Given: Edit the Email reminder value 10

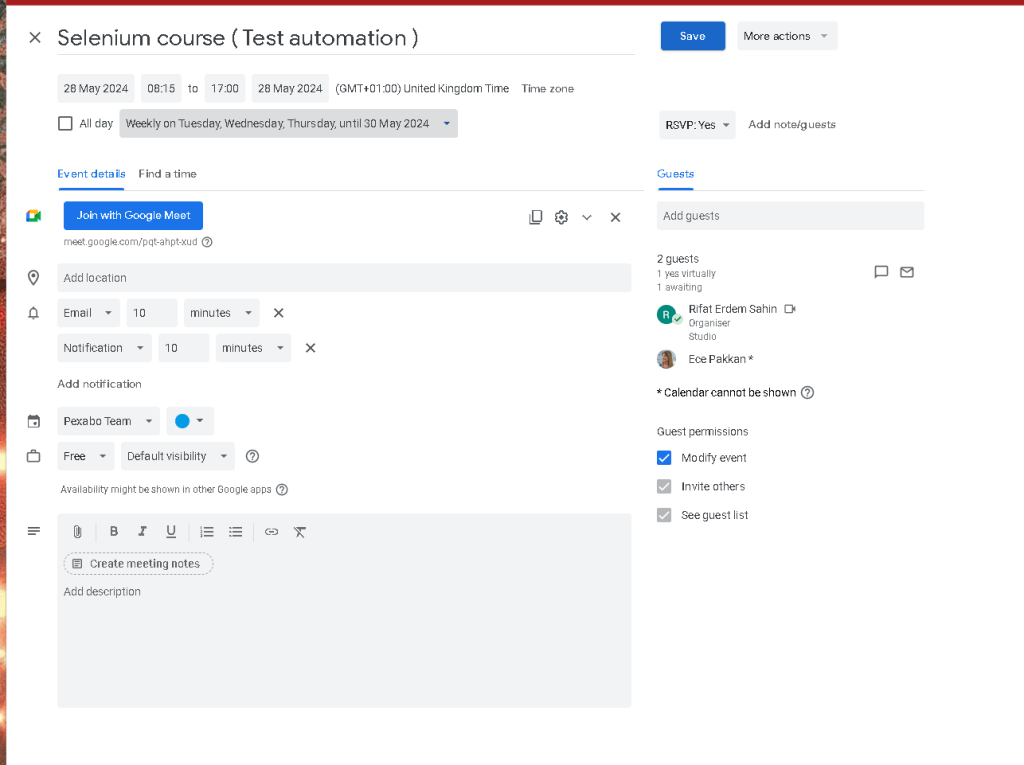Looking at the screenshot, I should [152, 313].
